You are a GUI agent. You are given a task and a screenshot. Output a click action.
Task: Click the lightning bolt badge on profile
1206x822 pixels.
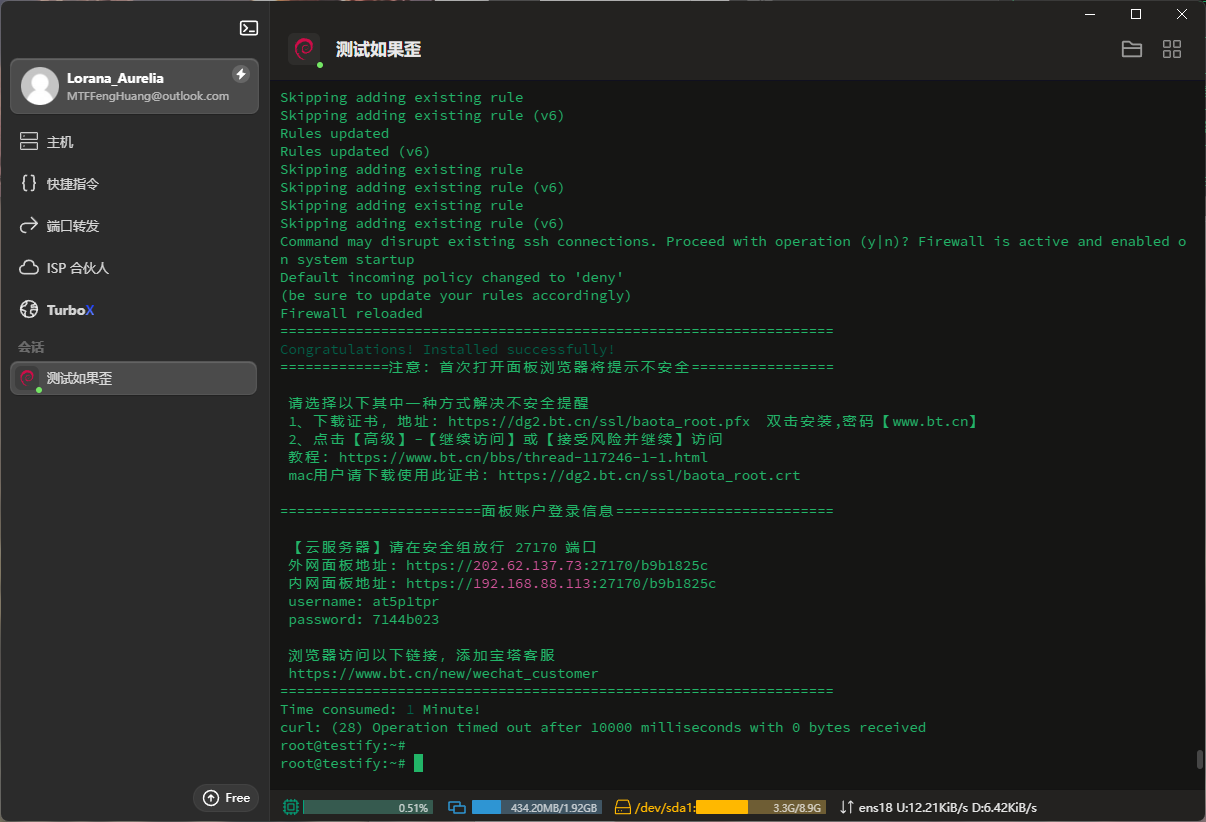240,74
